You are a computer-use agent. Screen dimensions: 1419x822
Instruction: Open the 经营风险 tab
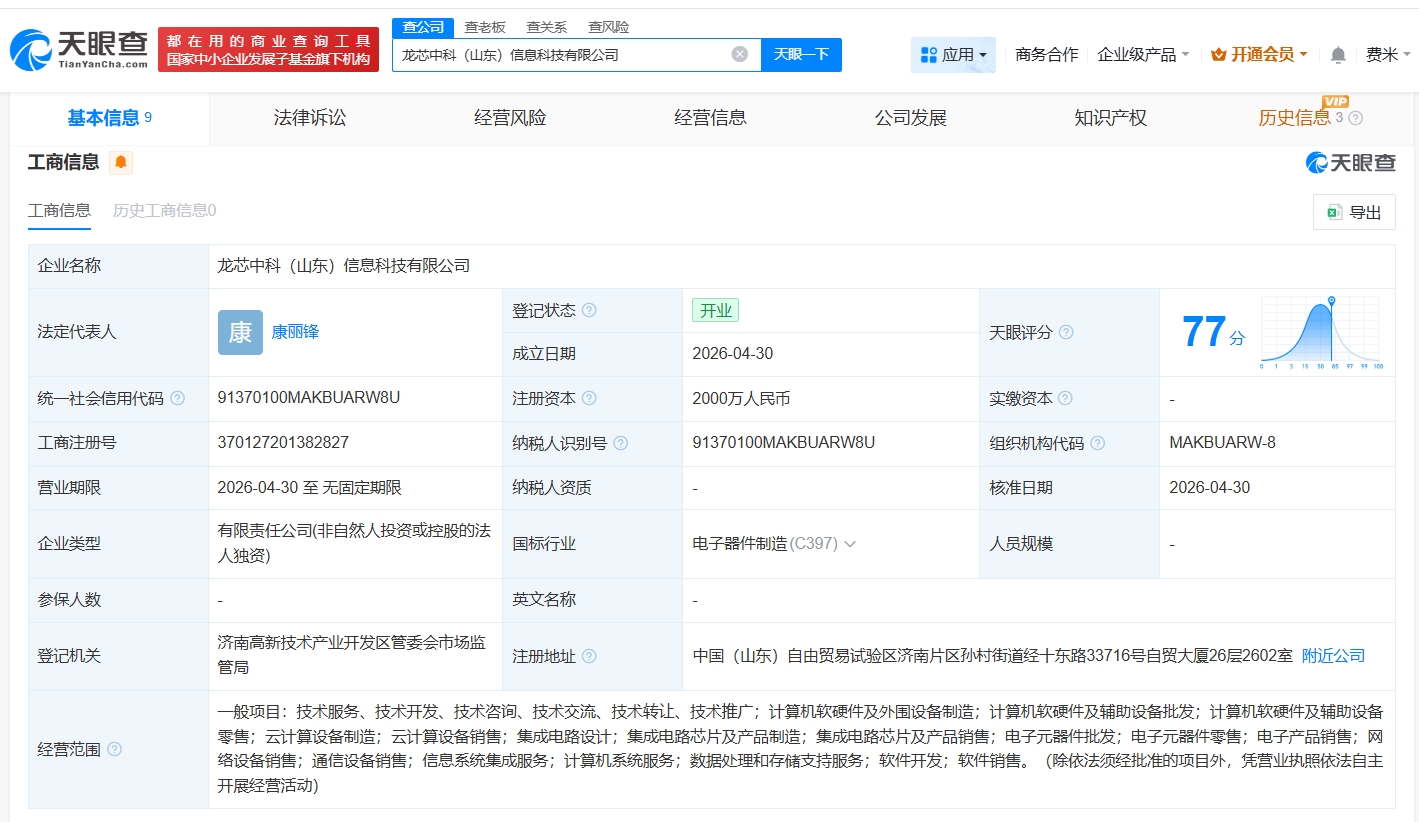point(510,118)
